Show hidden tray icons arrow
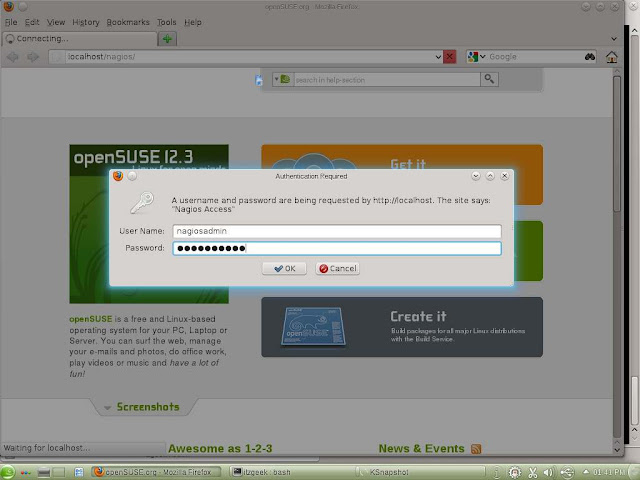This screenshot has height=480, width=640. point(586,472)
